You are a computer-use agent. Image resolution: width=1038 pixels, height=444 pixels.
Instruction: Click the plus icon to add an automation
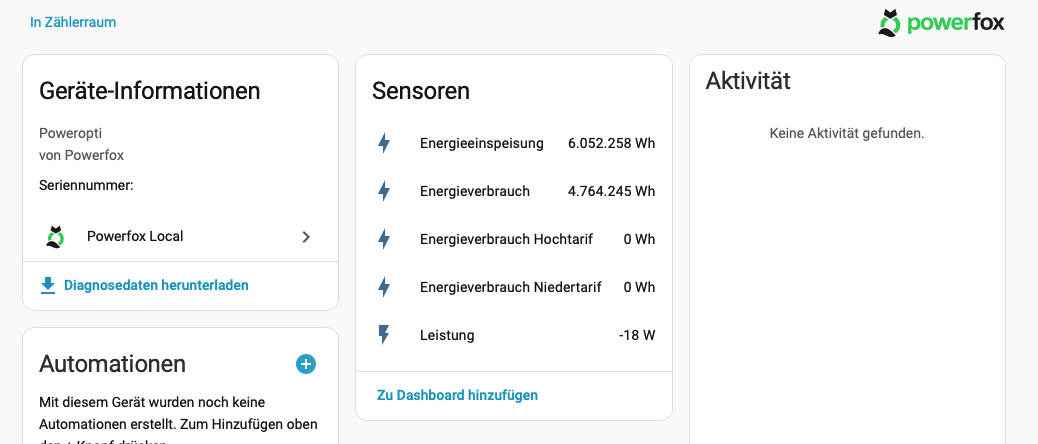[306, 364]
